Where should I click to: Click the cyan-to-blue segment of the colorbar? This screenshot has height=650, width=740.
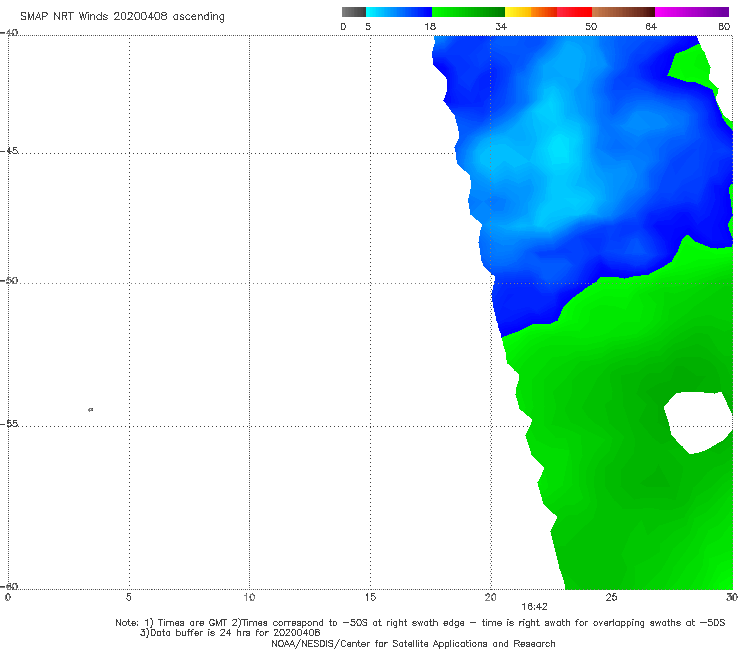tap(399, 12)
